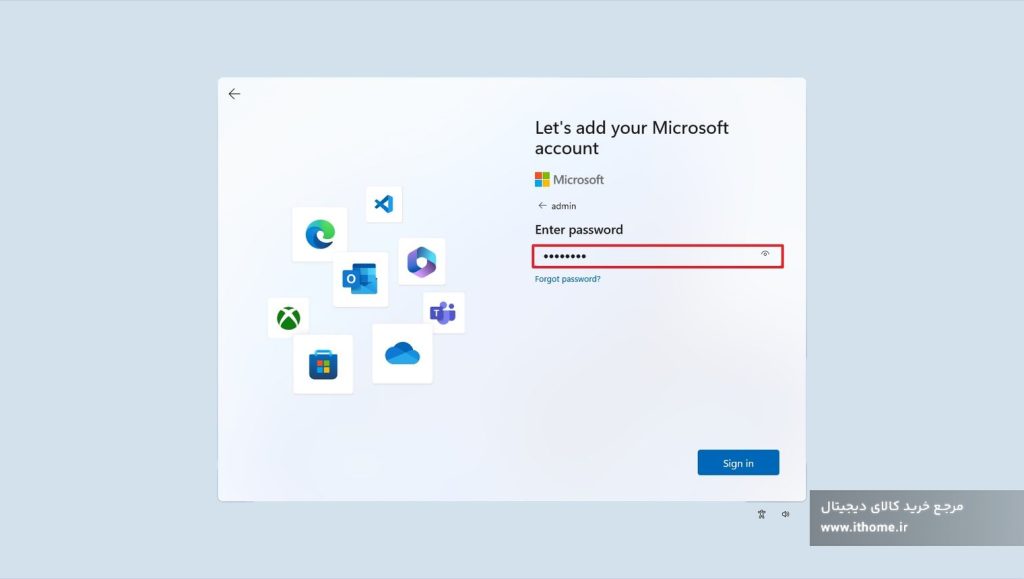Viewport: 1024px width, 579px height.
Task: Click the Outlook icon
Action: [x=360, y=279]
